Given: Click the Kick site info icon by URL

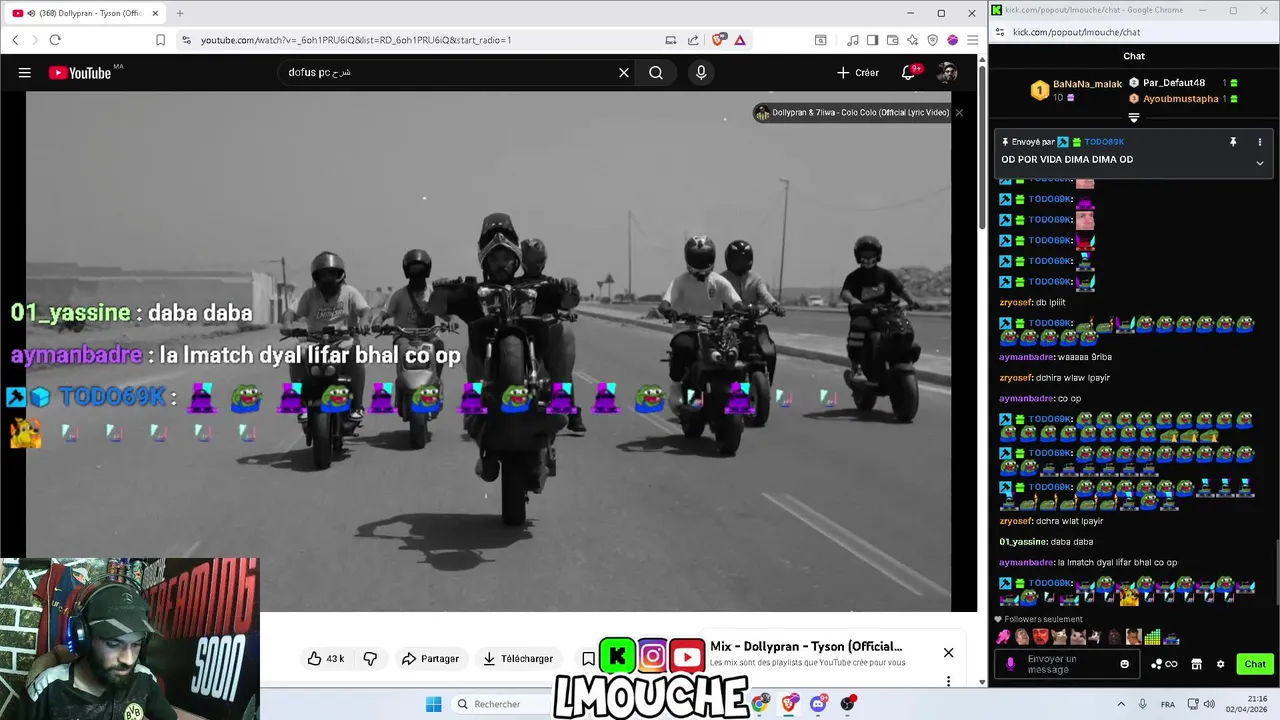Looking at the screenshot, I should [1000, 32].
